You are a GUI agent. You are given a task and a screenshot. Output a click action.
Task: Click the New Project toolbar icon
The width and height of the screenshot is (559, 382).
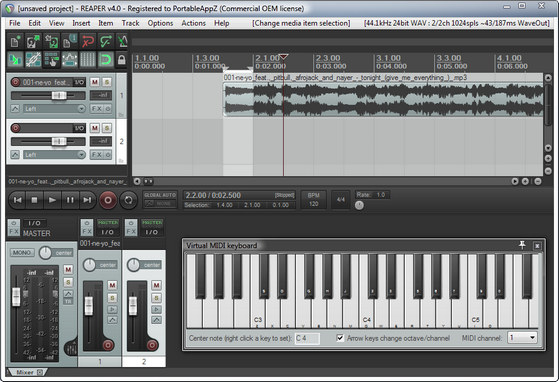coord(15,42)
